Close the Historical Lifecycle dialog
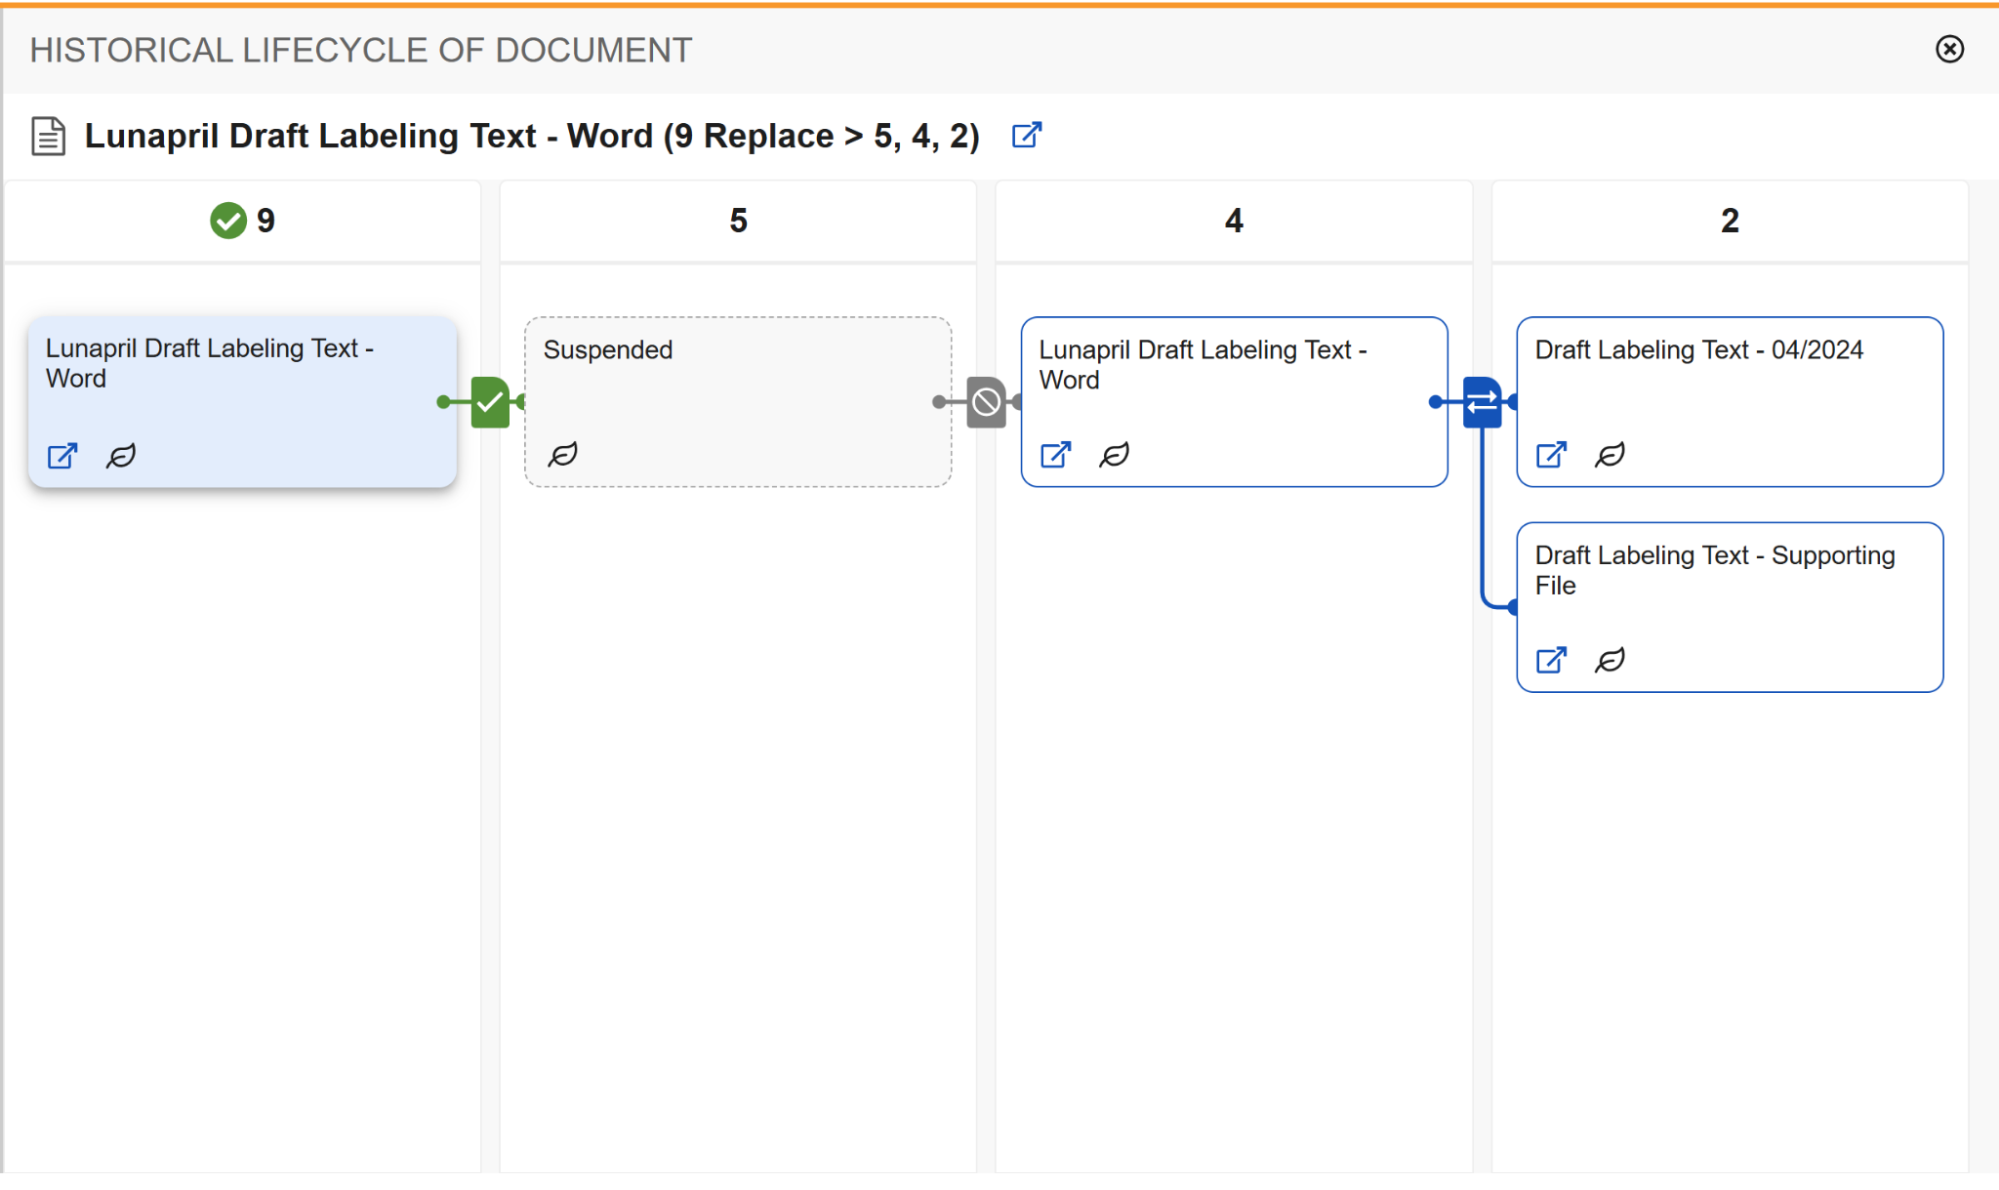Image resolution: width=1999 pixels, height=1190 pixels. (1949, 49)
